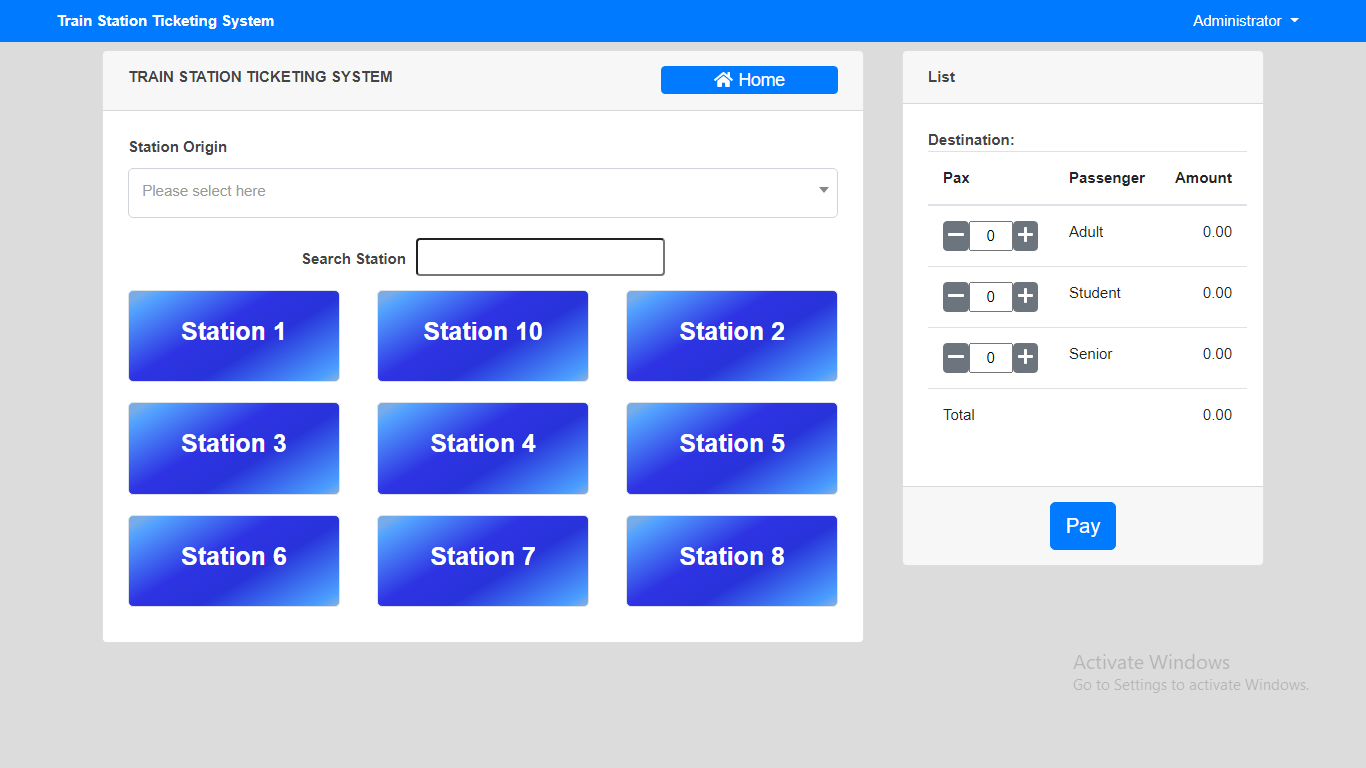Select Station 7 as destination
Viewport: 1366px width, 768px height.
click(x=483, y=561)
